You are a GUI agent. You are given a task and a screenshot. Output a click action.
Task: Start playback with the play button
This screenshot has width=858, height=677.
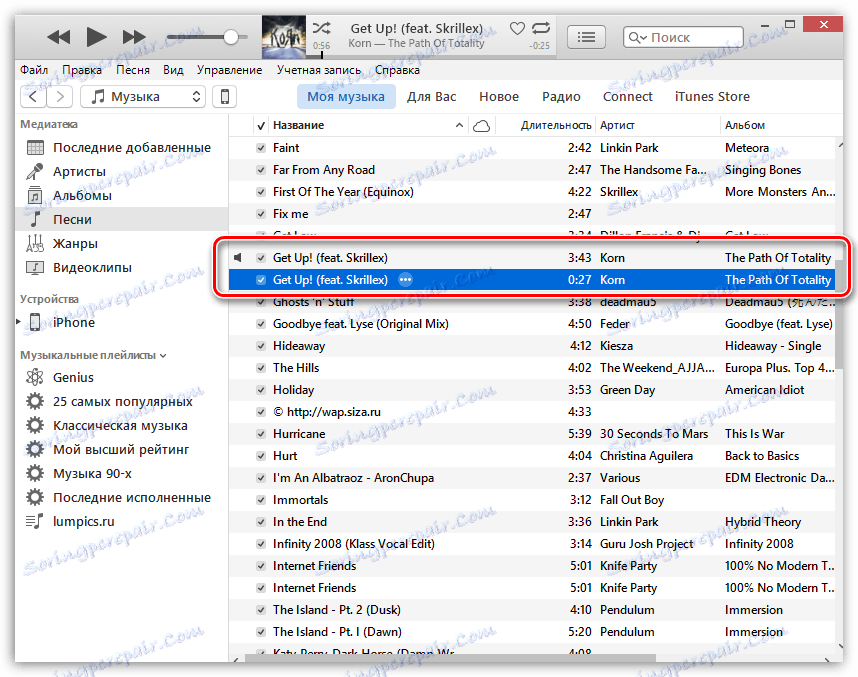pyautogui.click(x=97, y=37)
